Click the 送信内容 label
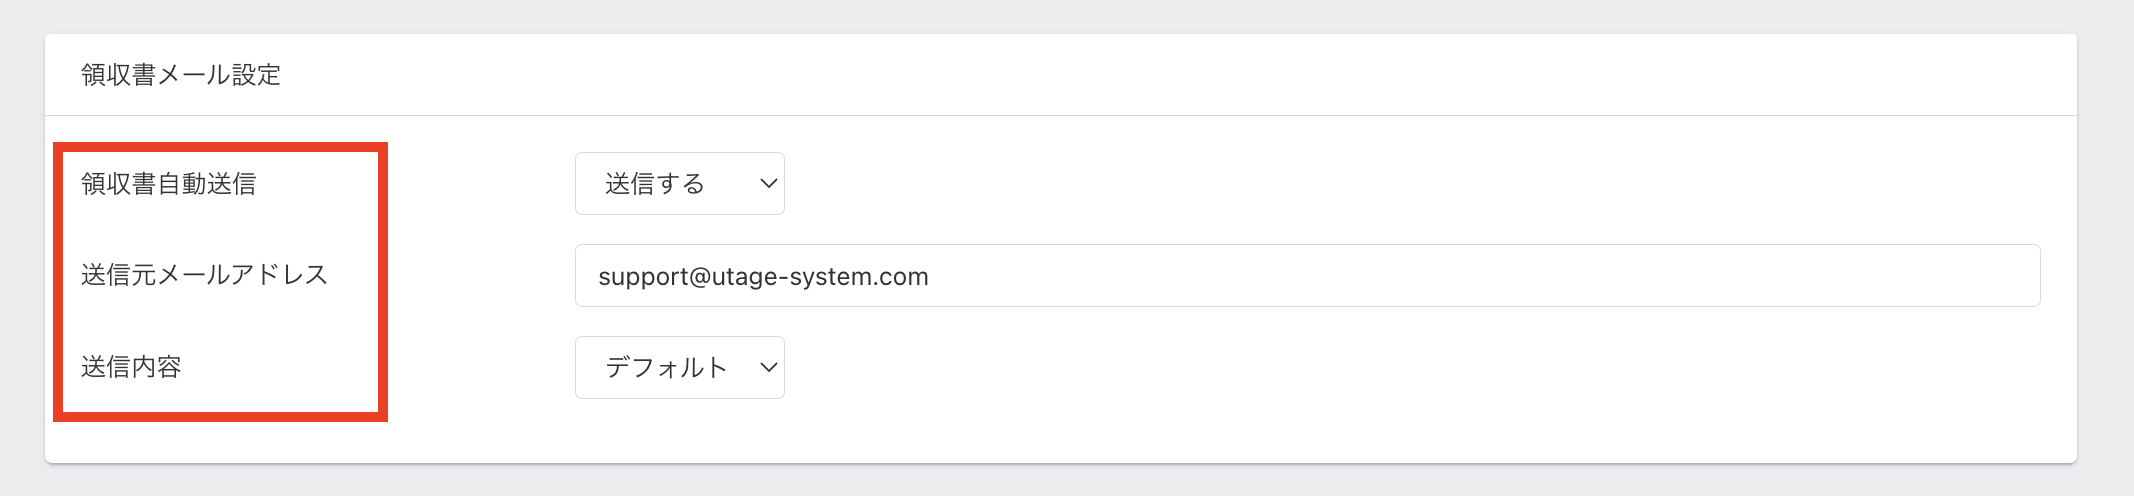Image resolution: width=2134 pixels, height=496 pixels. coord(131,367)
